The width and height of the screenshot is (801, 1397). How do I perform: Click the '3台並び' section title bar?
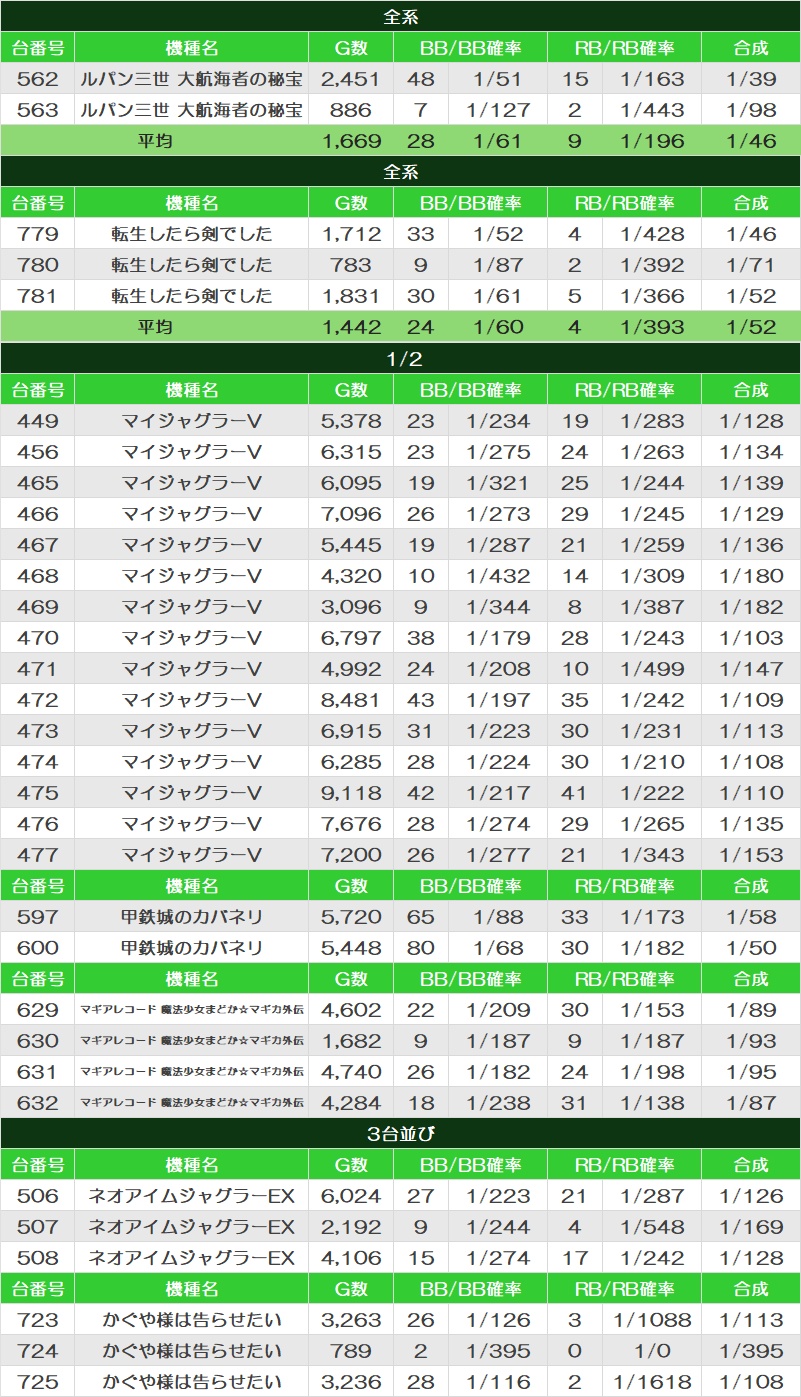pos(400,1134)
